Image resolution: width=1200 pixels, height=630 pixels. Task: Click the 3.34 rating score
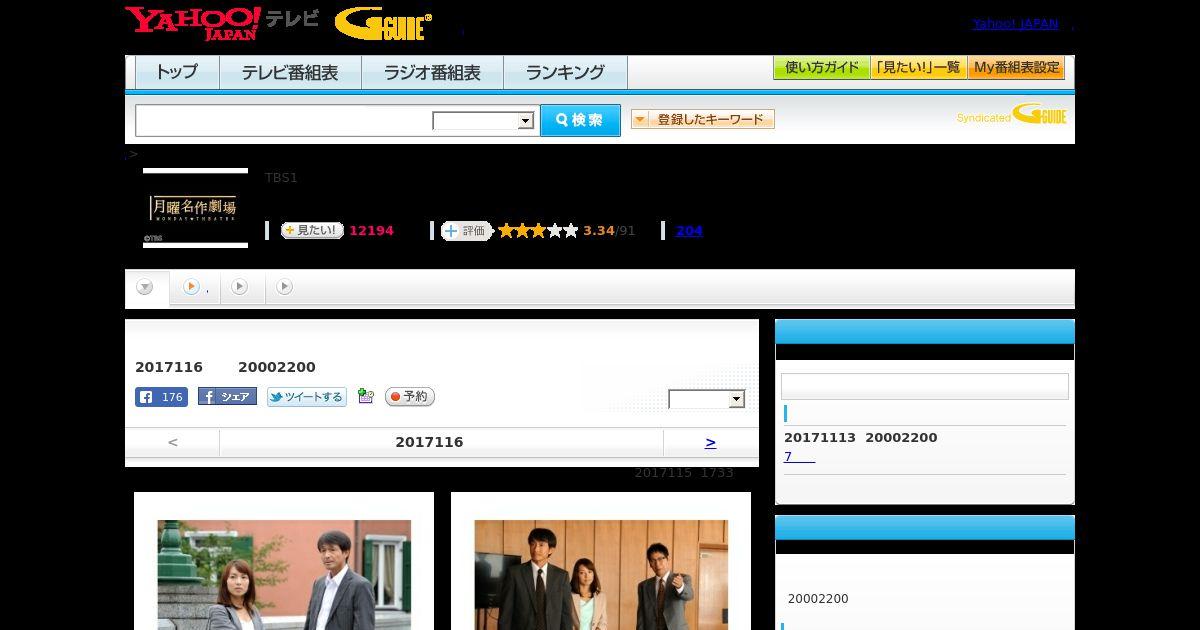coord(599,231)
